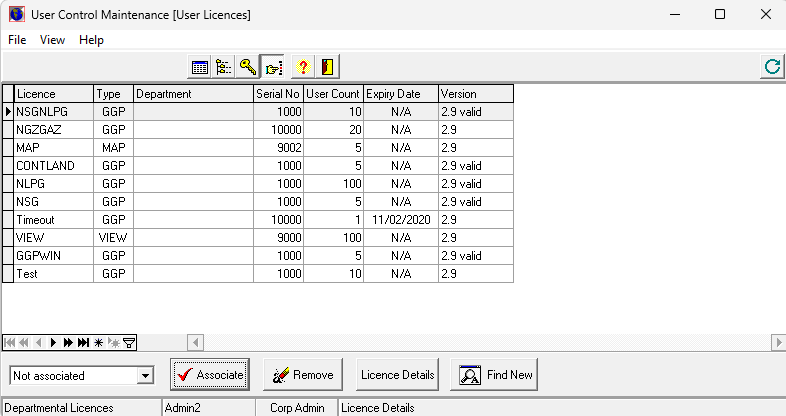Open the tree hierarchy view toolbar icon

(x=224, y=67)
